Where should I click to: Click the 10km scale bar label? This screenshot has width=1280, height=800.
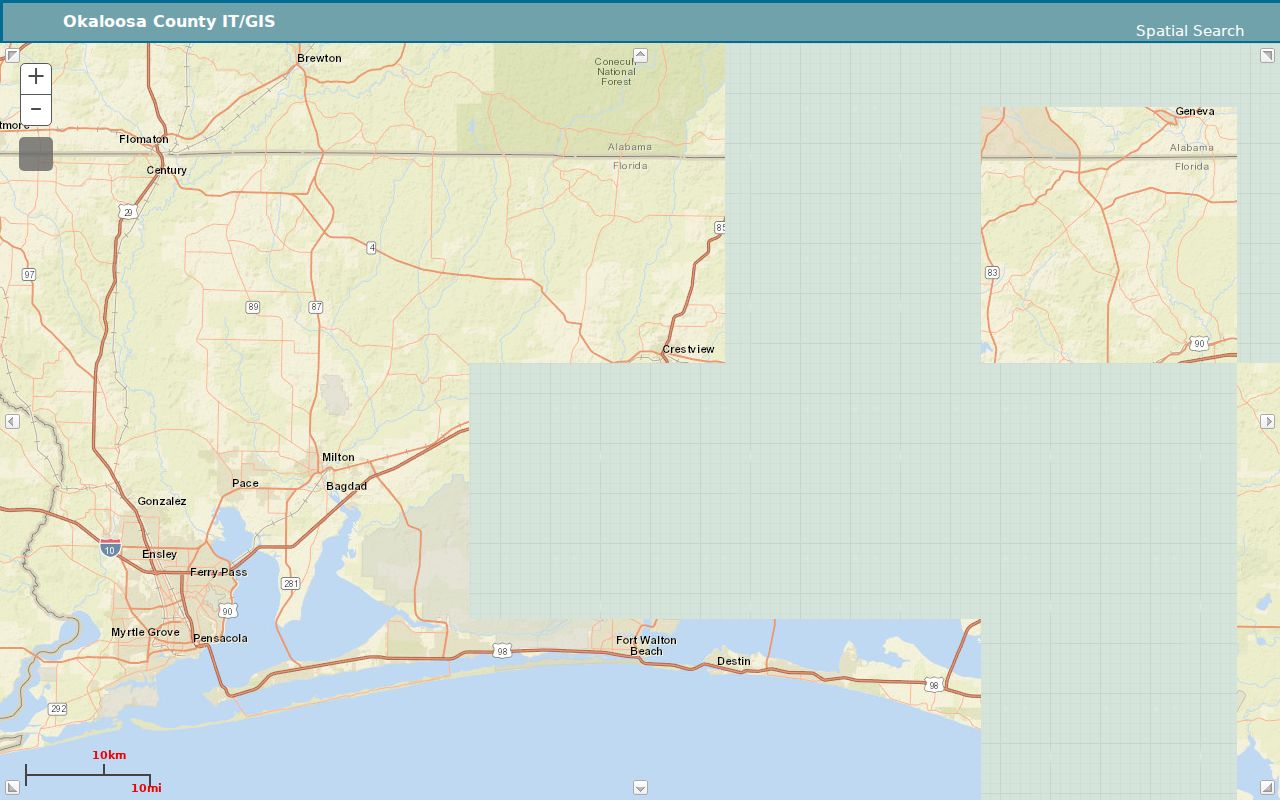pyautogui.click(x=109, y=755)
